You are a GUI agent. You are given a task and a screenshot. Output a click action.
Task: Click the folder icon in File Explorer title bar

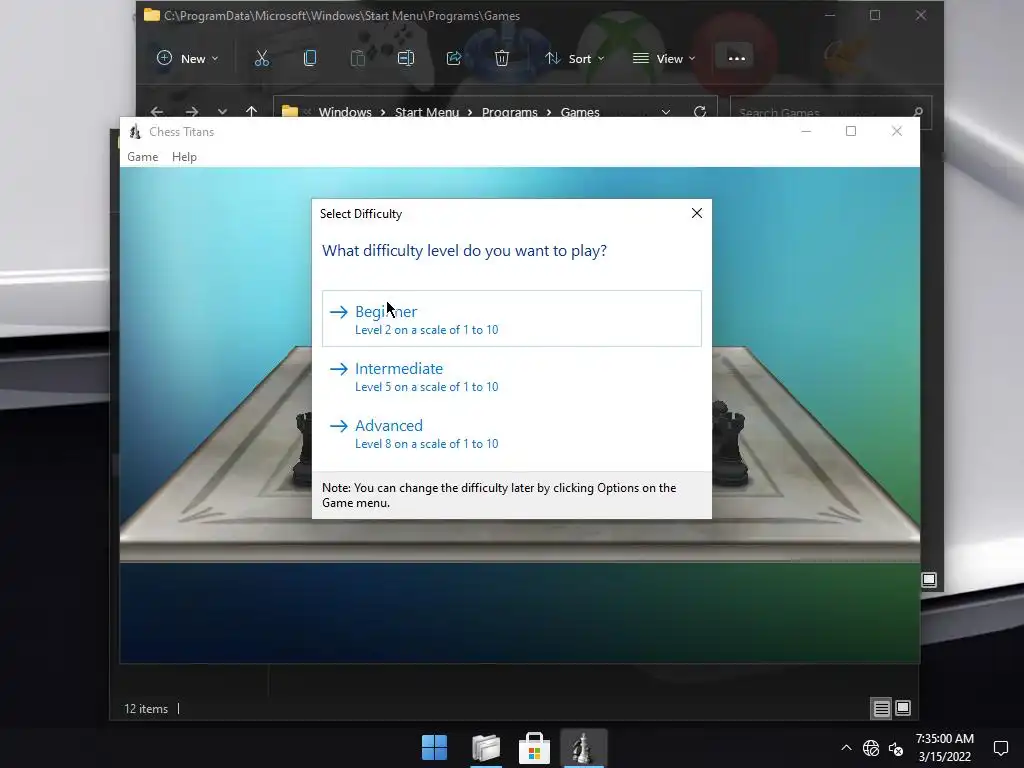coord(152,15)
